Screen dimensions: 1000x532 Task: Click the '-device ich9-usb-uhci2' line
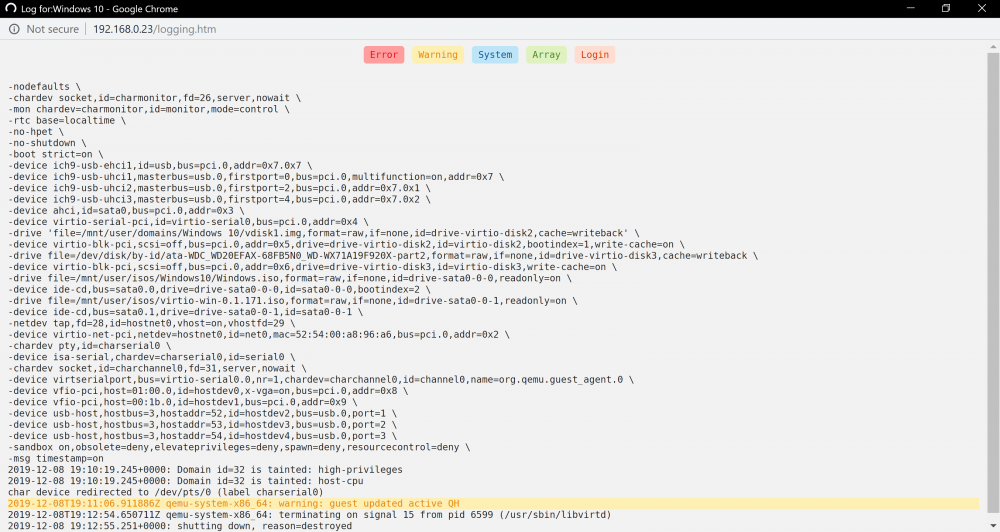pos(219,188)
